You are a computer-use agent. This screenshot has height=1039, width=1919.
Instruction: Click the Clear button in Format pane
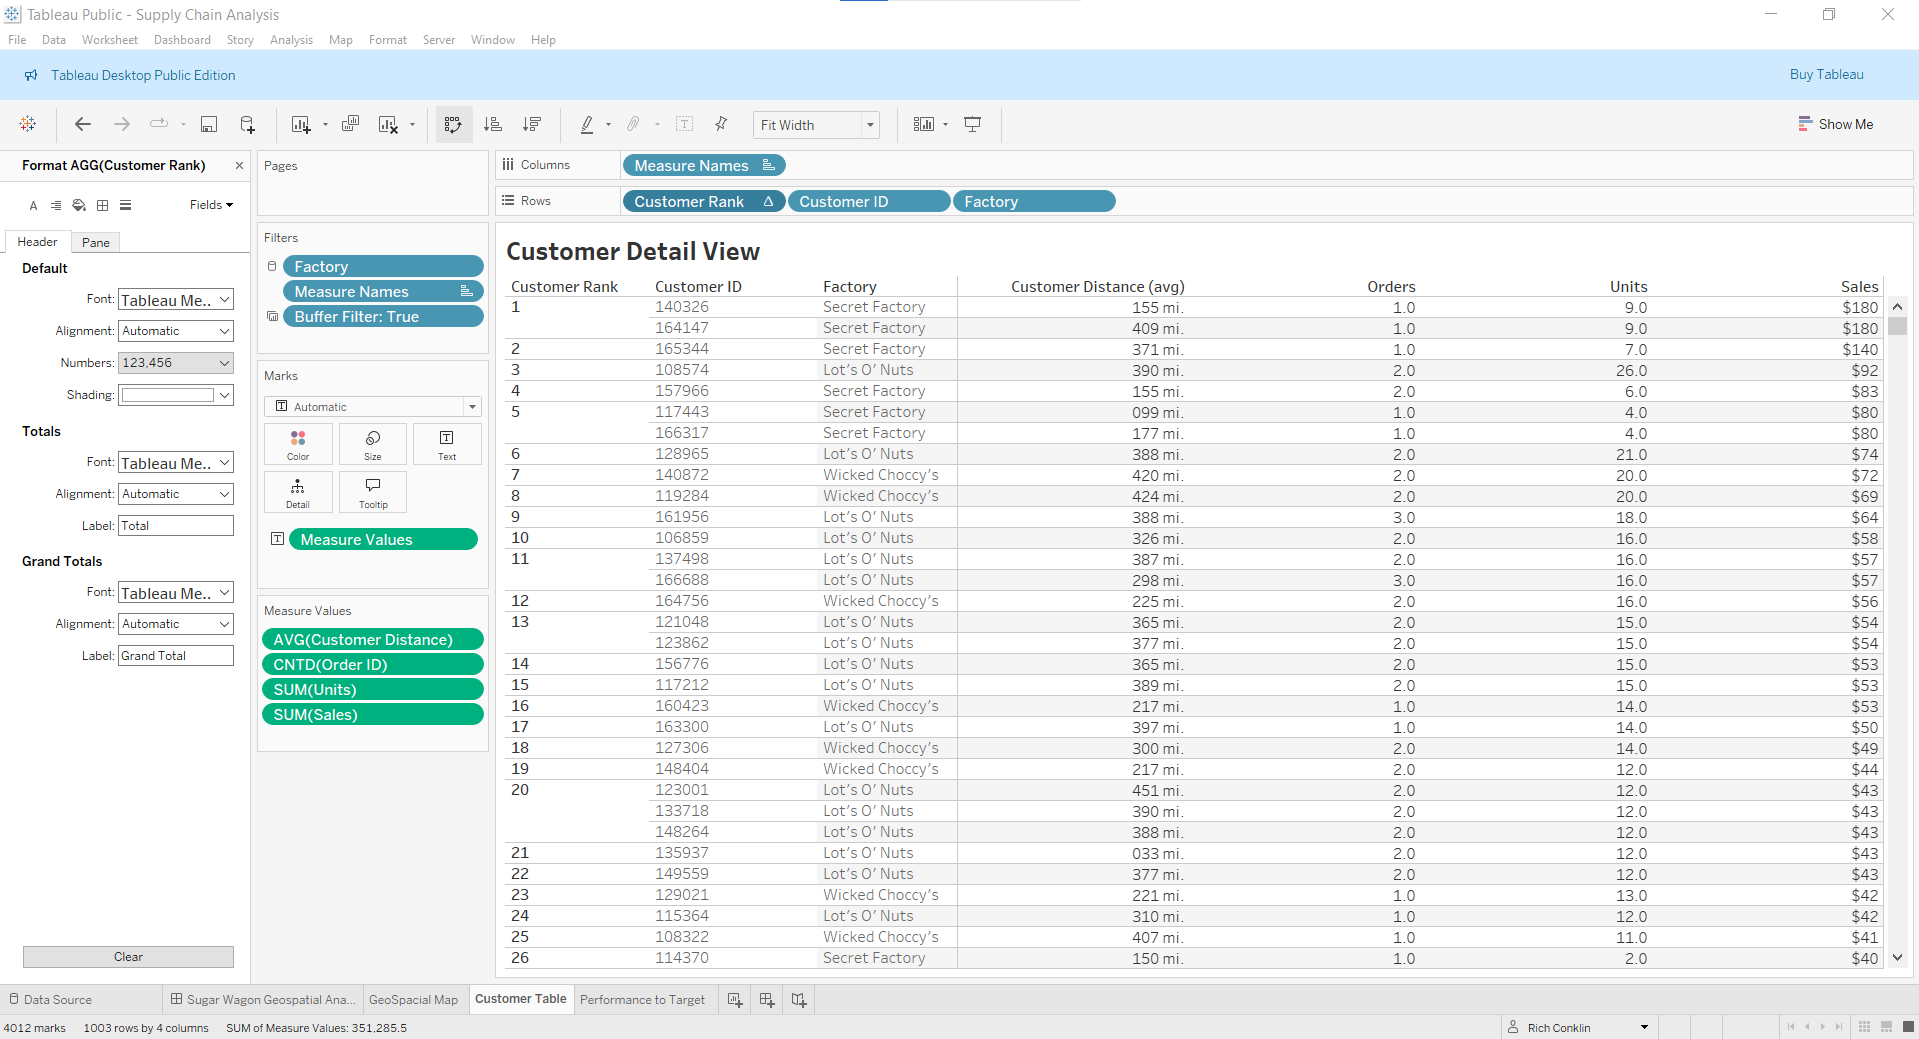point(128,957)
